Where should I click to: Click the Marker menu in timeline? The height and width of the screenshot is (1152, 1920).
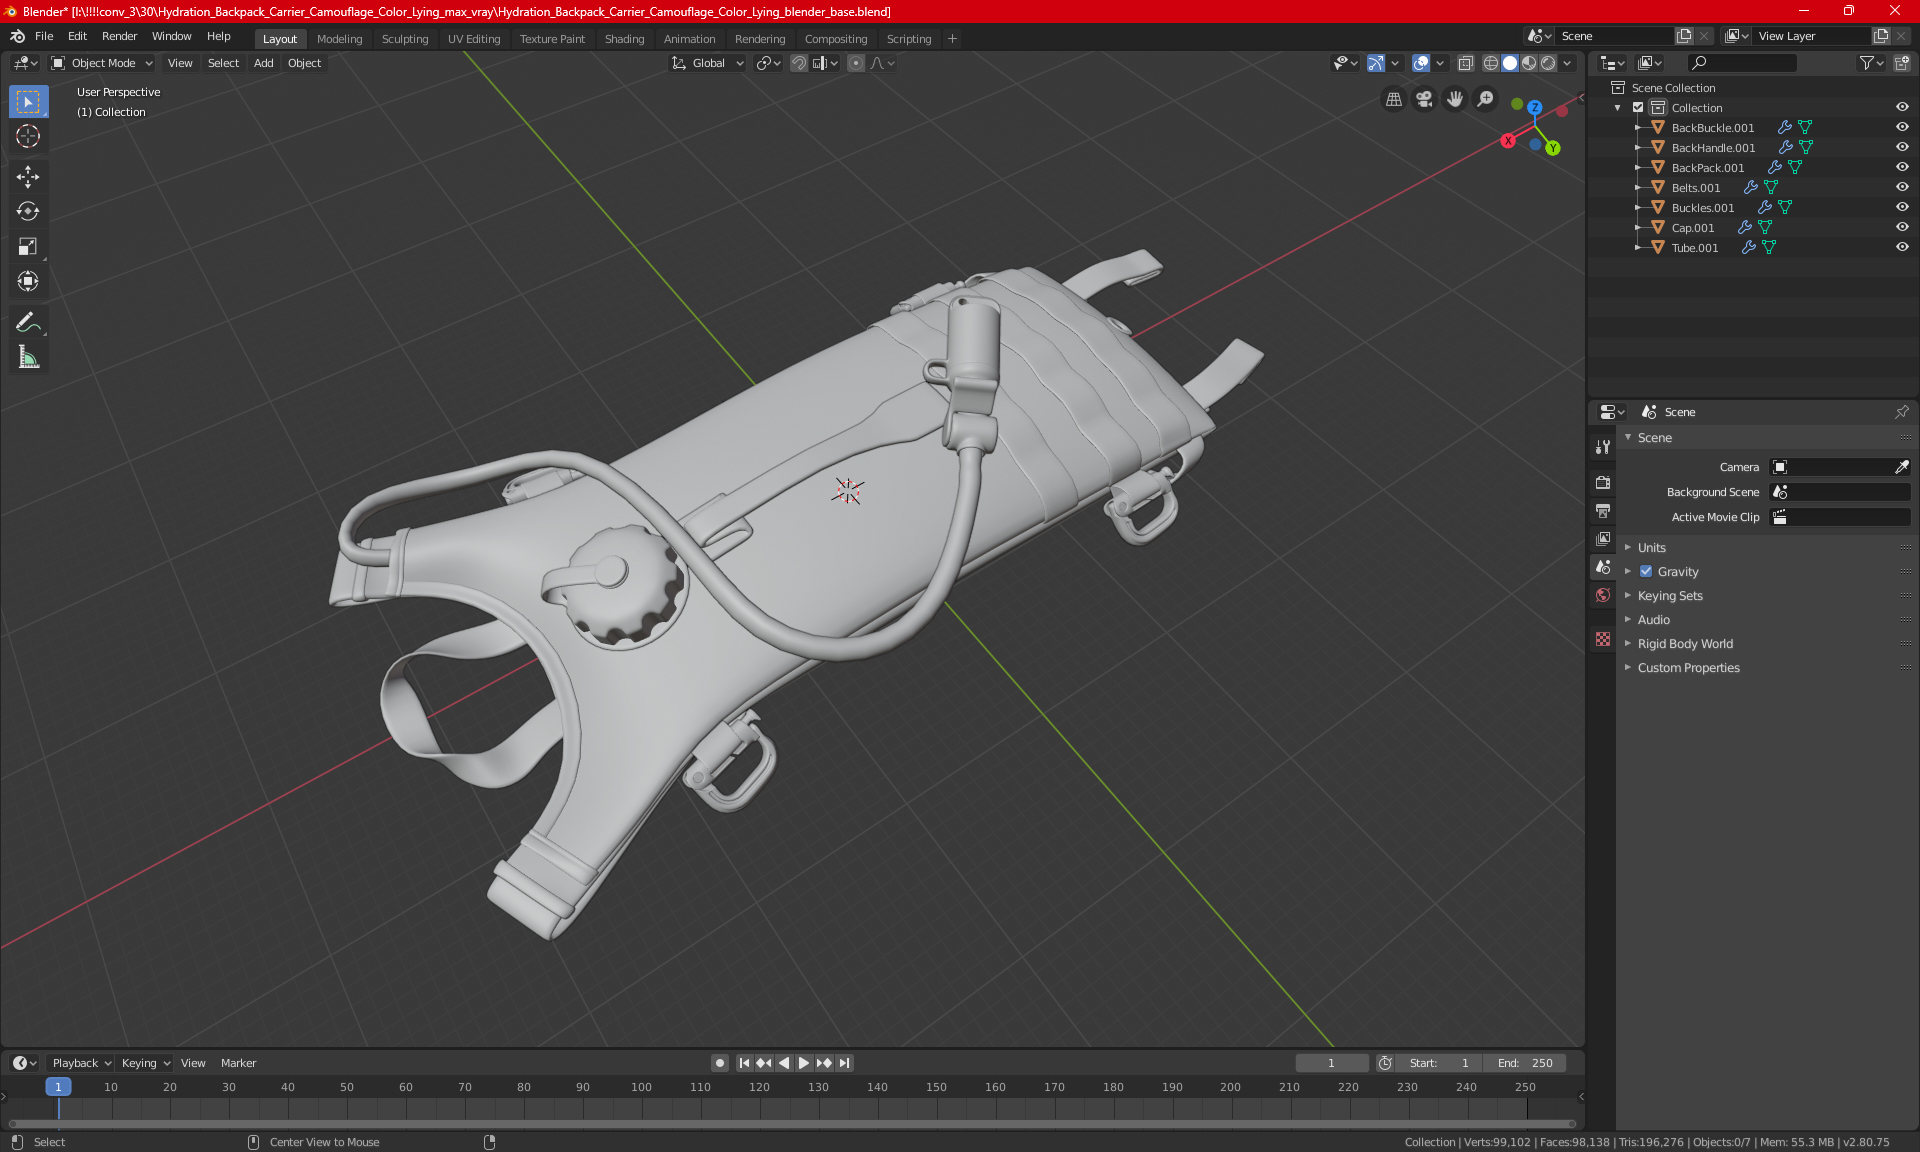238,1063
